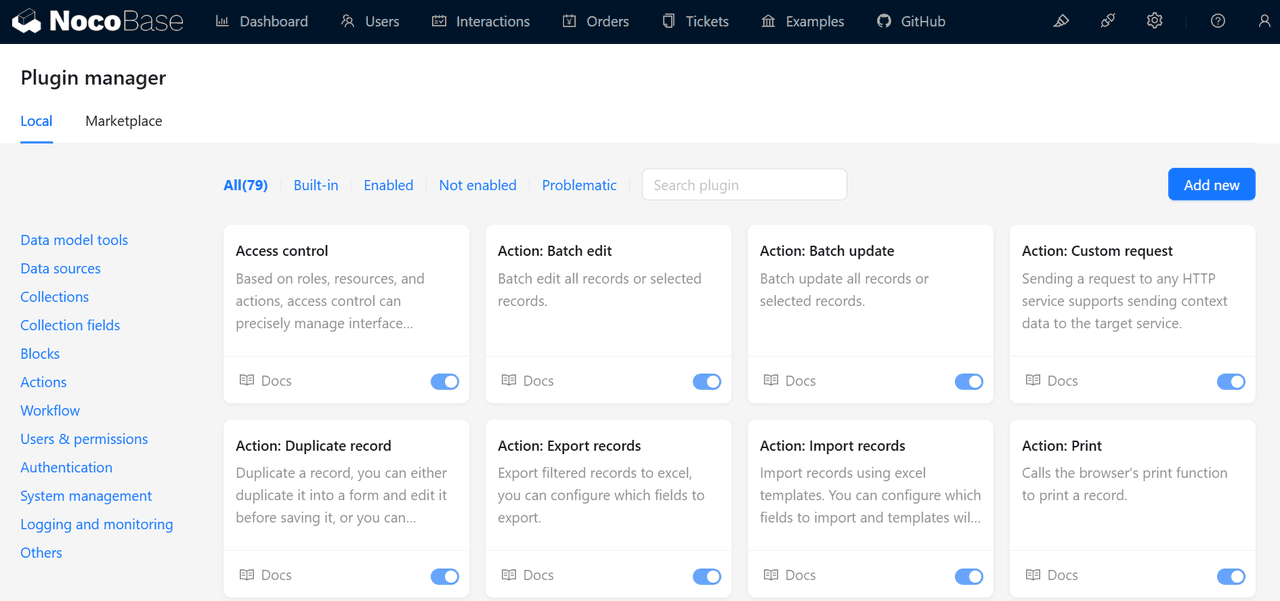This screenshot has width=1280, height=601.
Task: Open the user profile icon
Action: pos(1264,21)
